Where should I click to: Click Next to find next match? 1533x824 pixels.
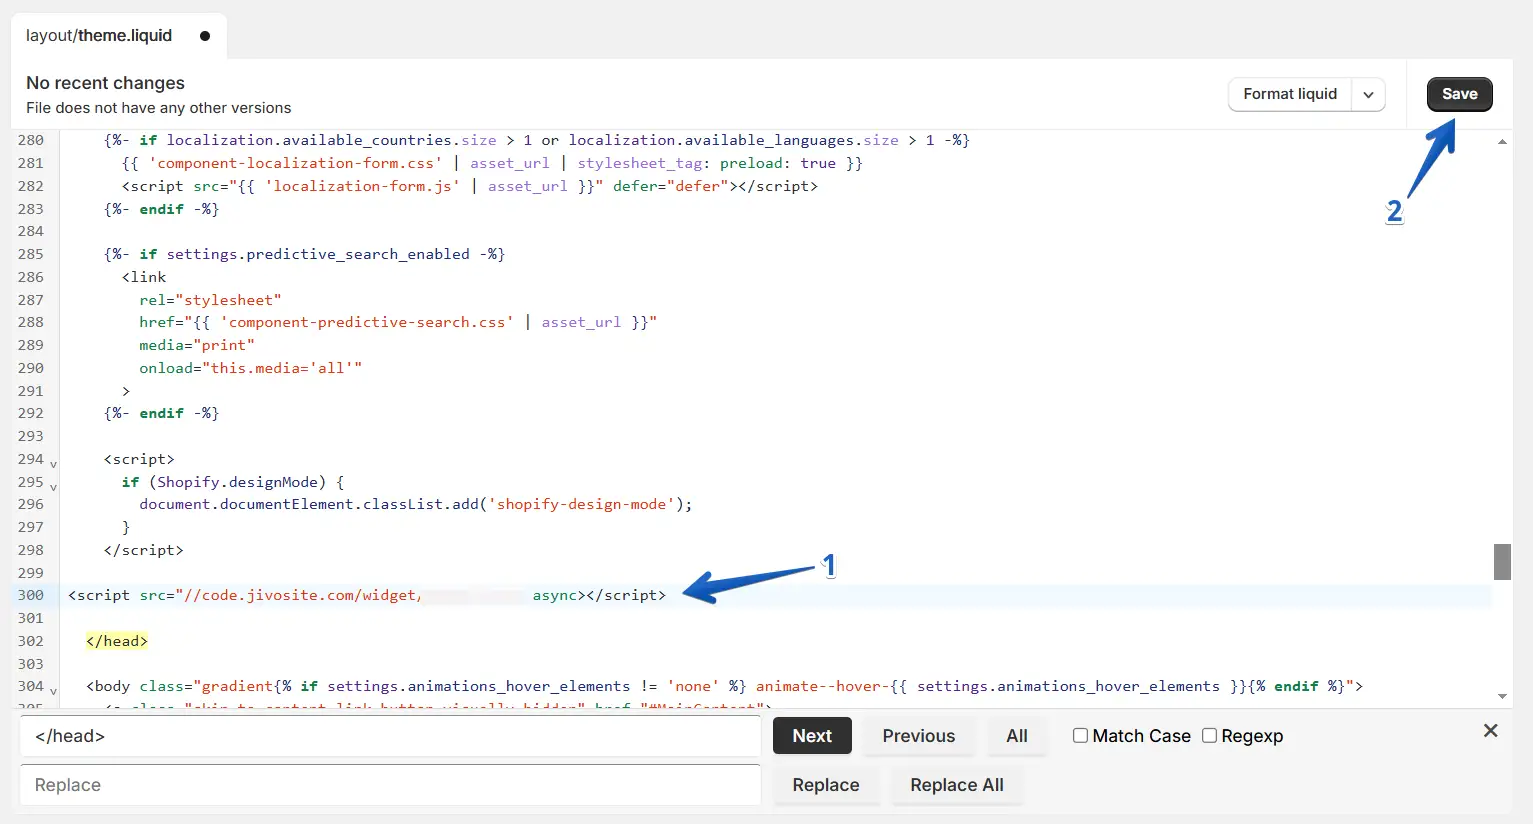(811, 736)
